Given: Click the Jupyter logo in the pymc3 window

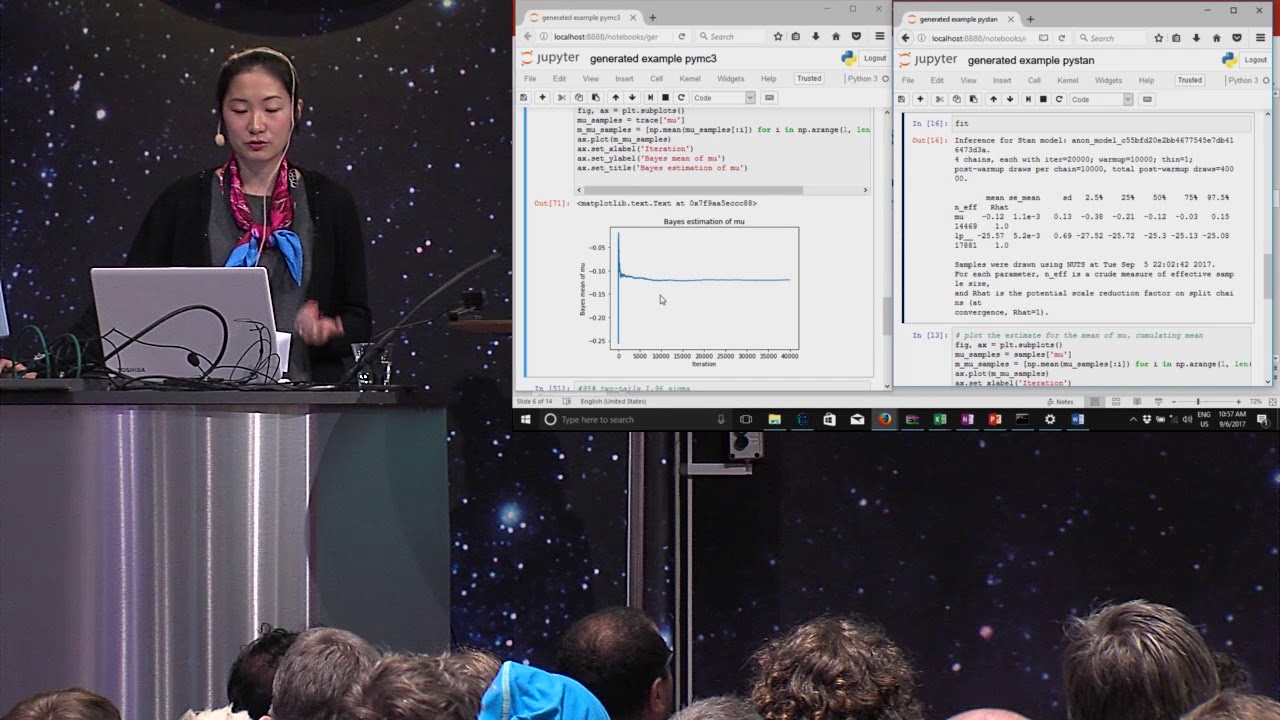Looking at the screenshot, I should pyautogui.click(x=551, y=58).
